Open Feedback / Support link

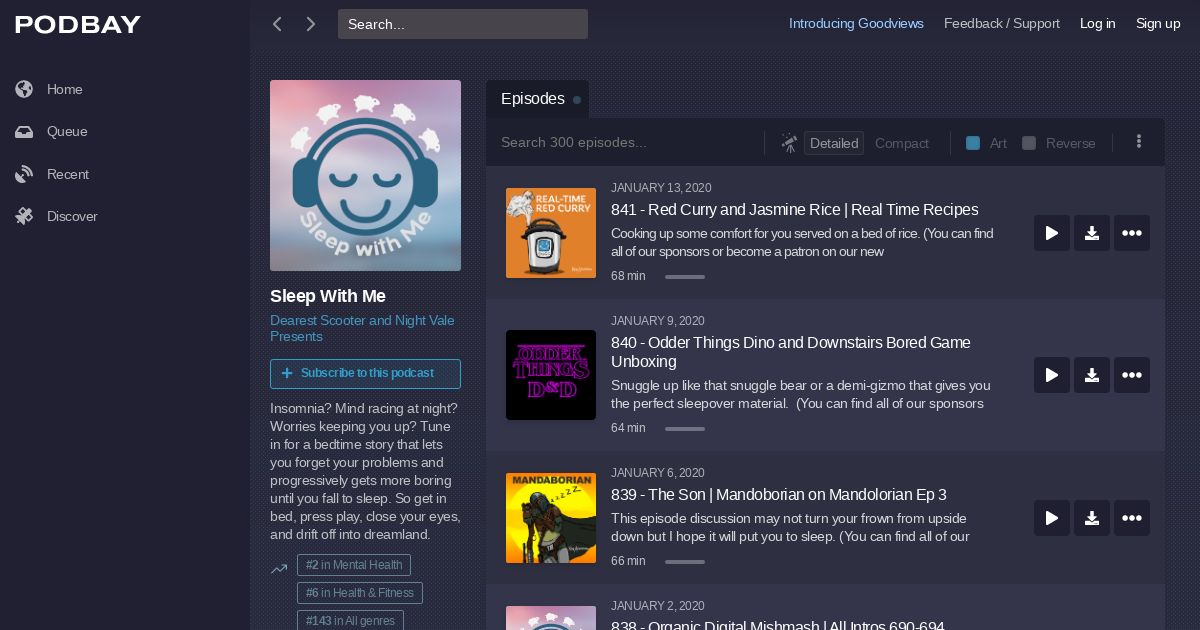coord(1002,23)
